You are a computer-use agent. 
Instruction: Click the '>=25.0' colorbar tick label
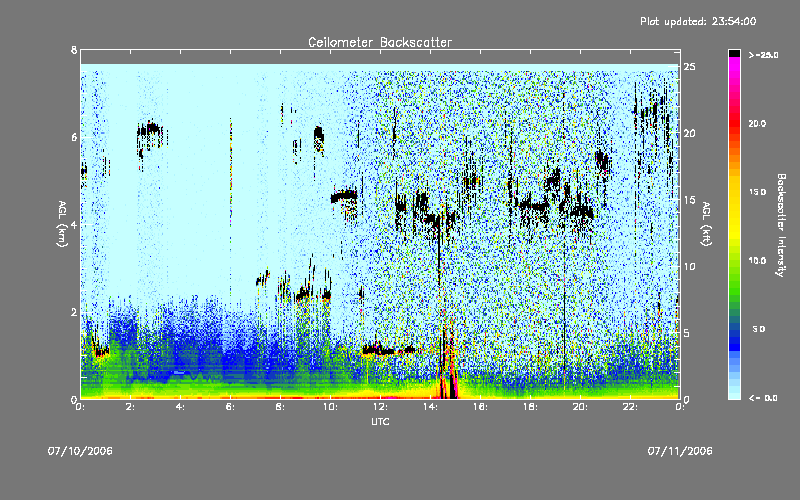[763, 55]
